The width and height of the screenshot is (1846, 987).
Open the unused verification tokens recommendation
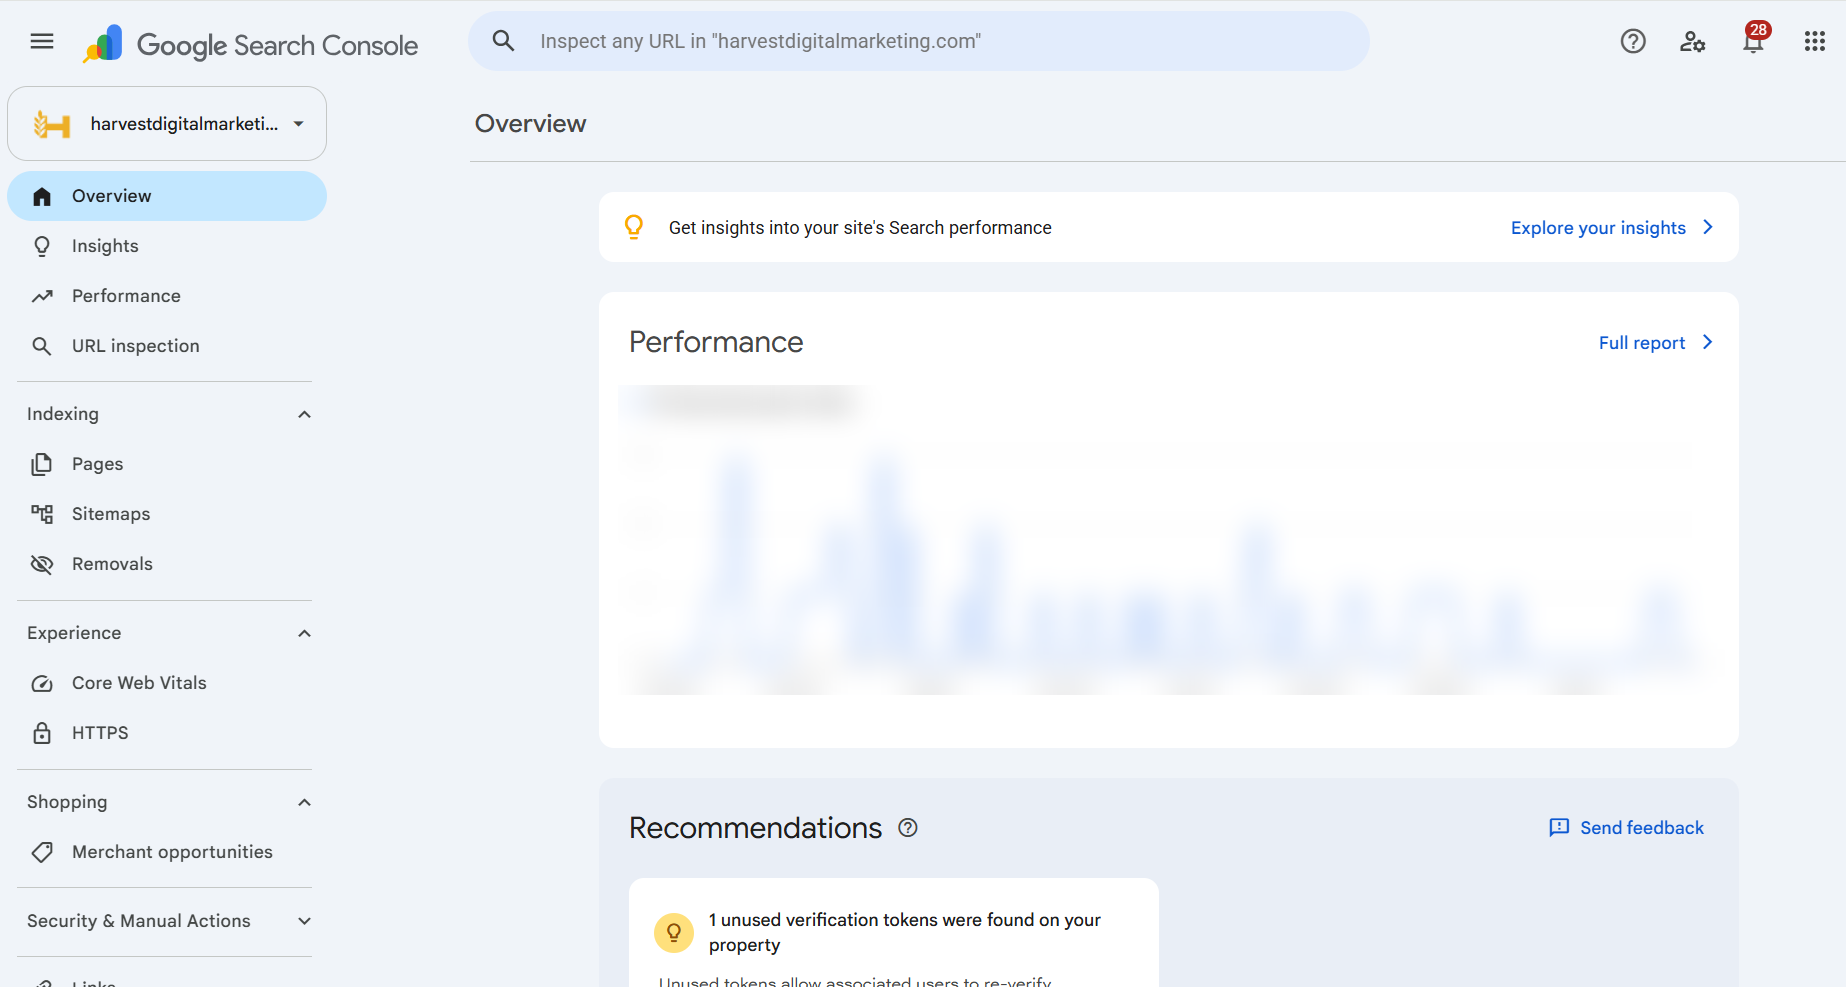(x=894, y=932)
